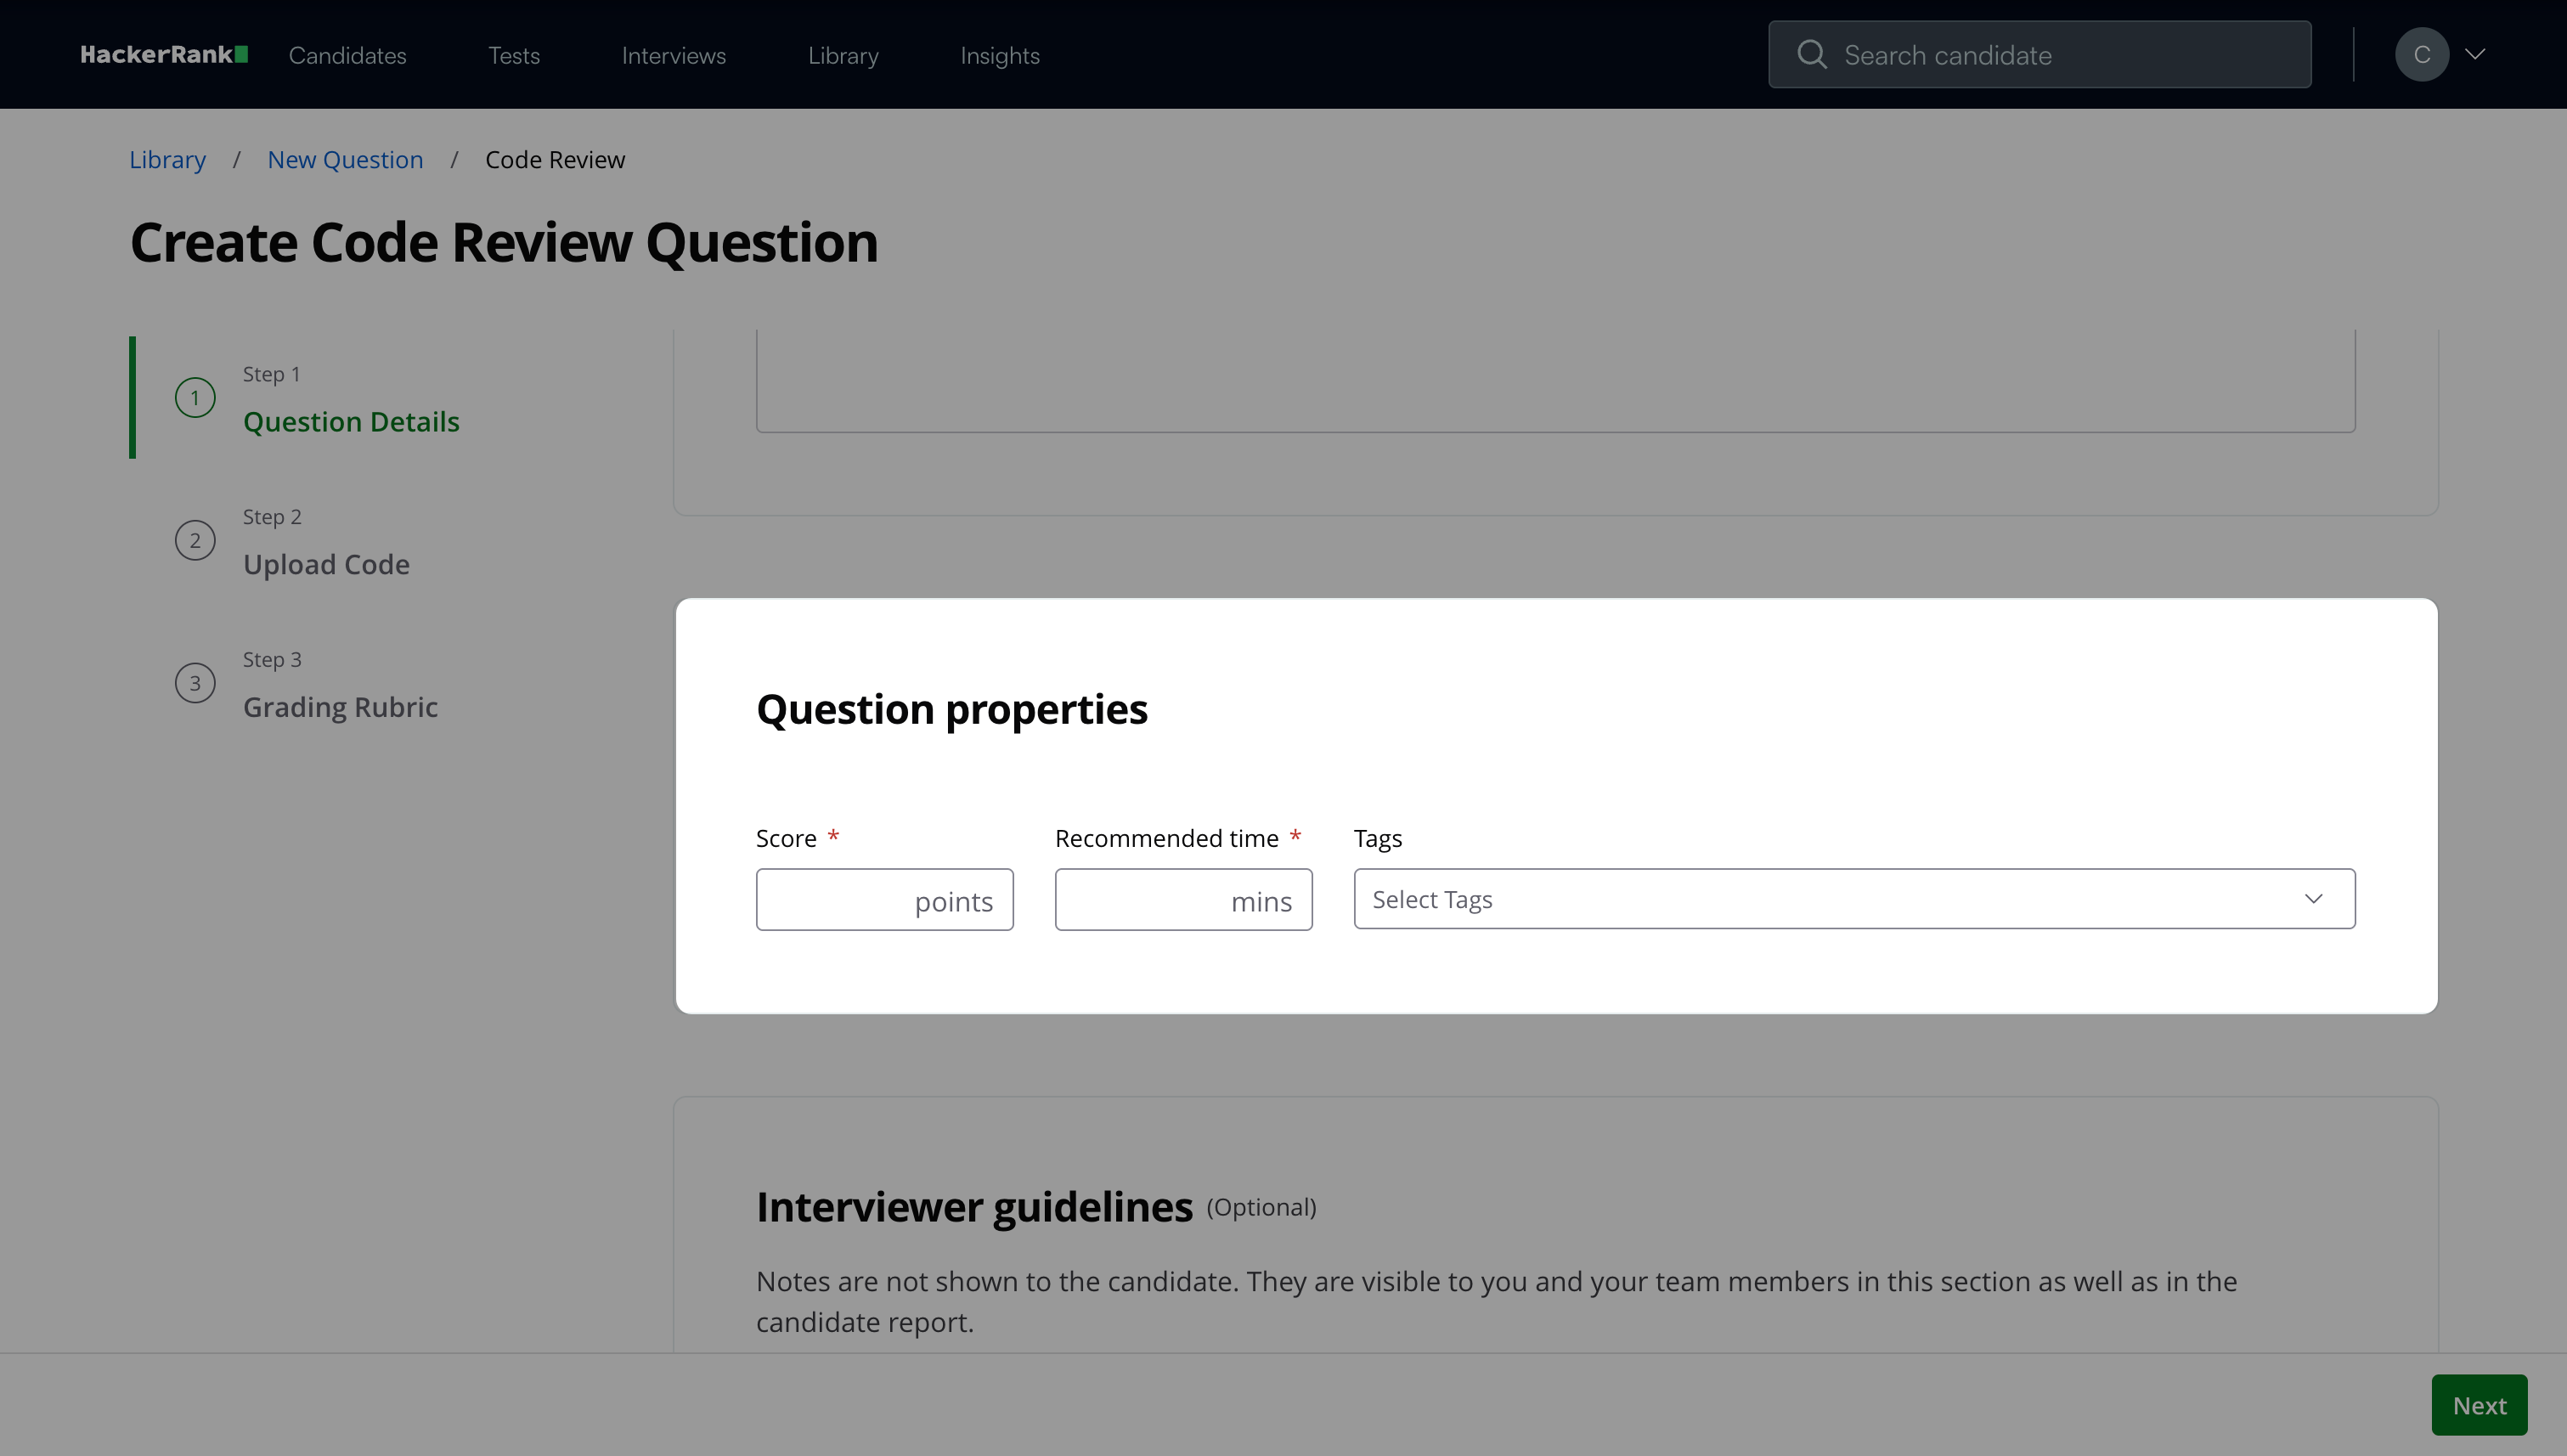The height and width of the screenshot is (1456, 2567).
Task: Click the search magnifier icon
Action: (x=1811, y=55)
